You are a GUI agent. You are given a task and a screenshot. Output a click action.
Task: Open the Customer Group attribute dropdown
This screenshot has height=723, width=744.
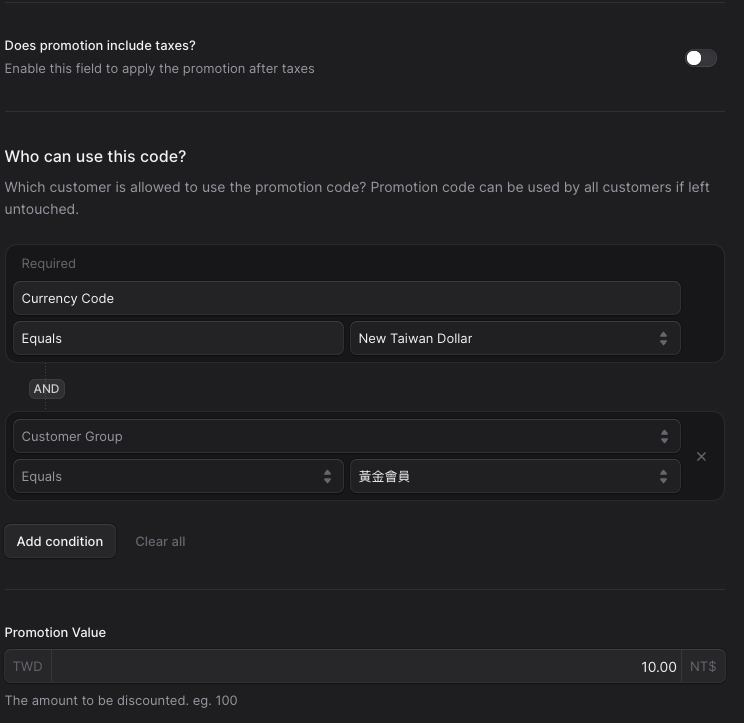(x=346, y=437)
